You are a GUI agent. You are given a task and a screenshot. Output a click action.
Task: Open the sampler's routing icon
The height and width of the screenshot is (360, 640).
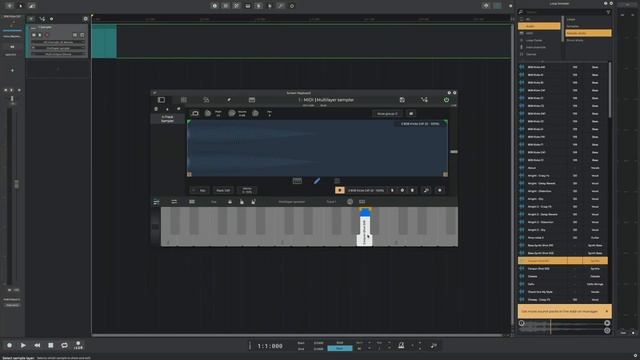[x=424, y=100]
